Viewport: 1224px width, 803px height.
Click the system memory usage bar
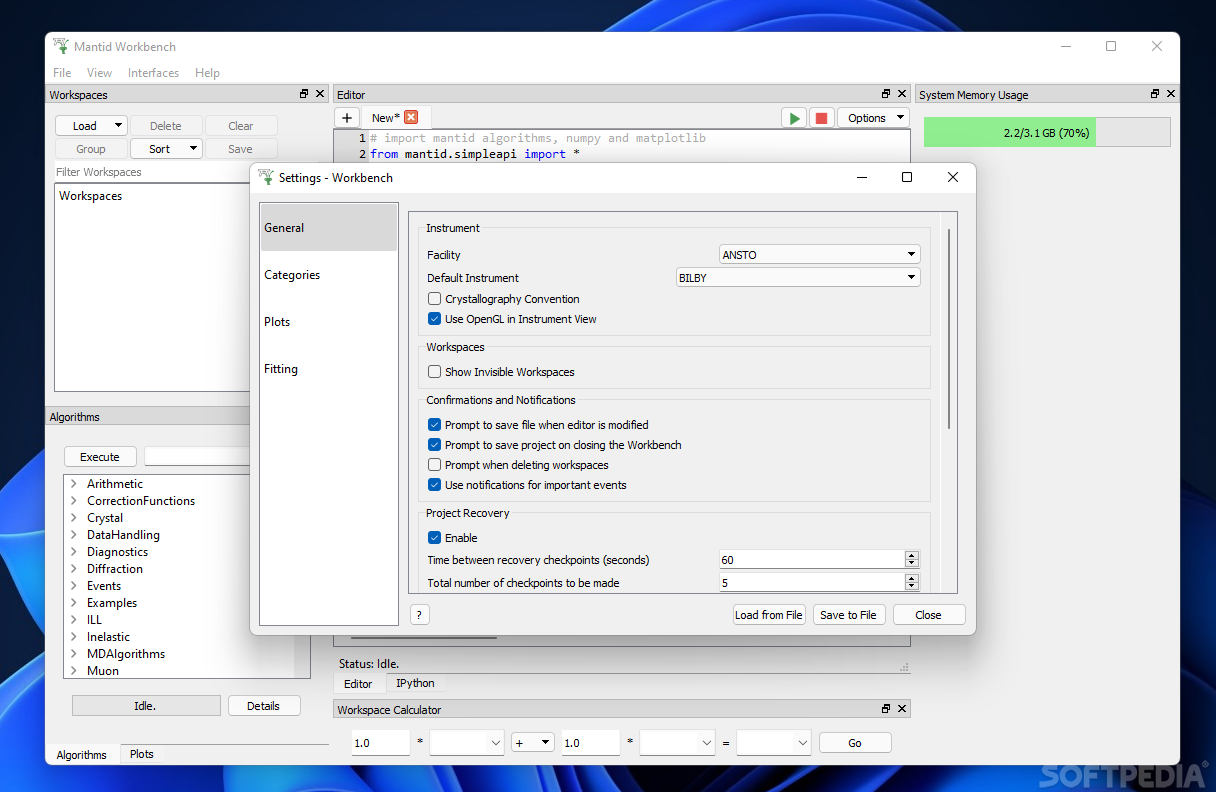click(x=1046, y=132)
